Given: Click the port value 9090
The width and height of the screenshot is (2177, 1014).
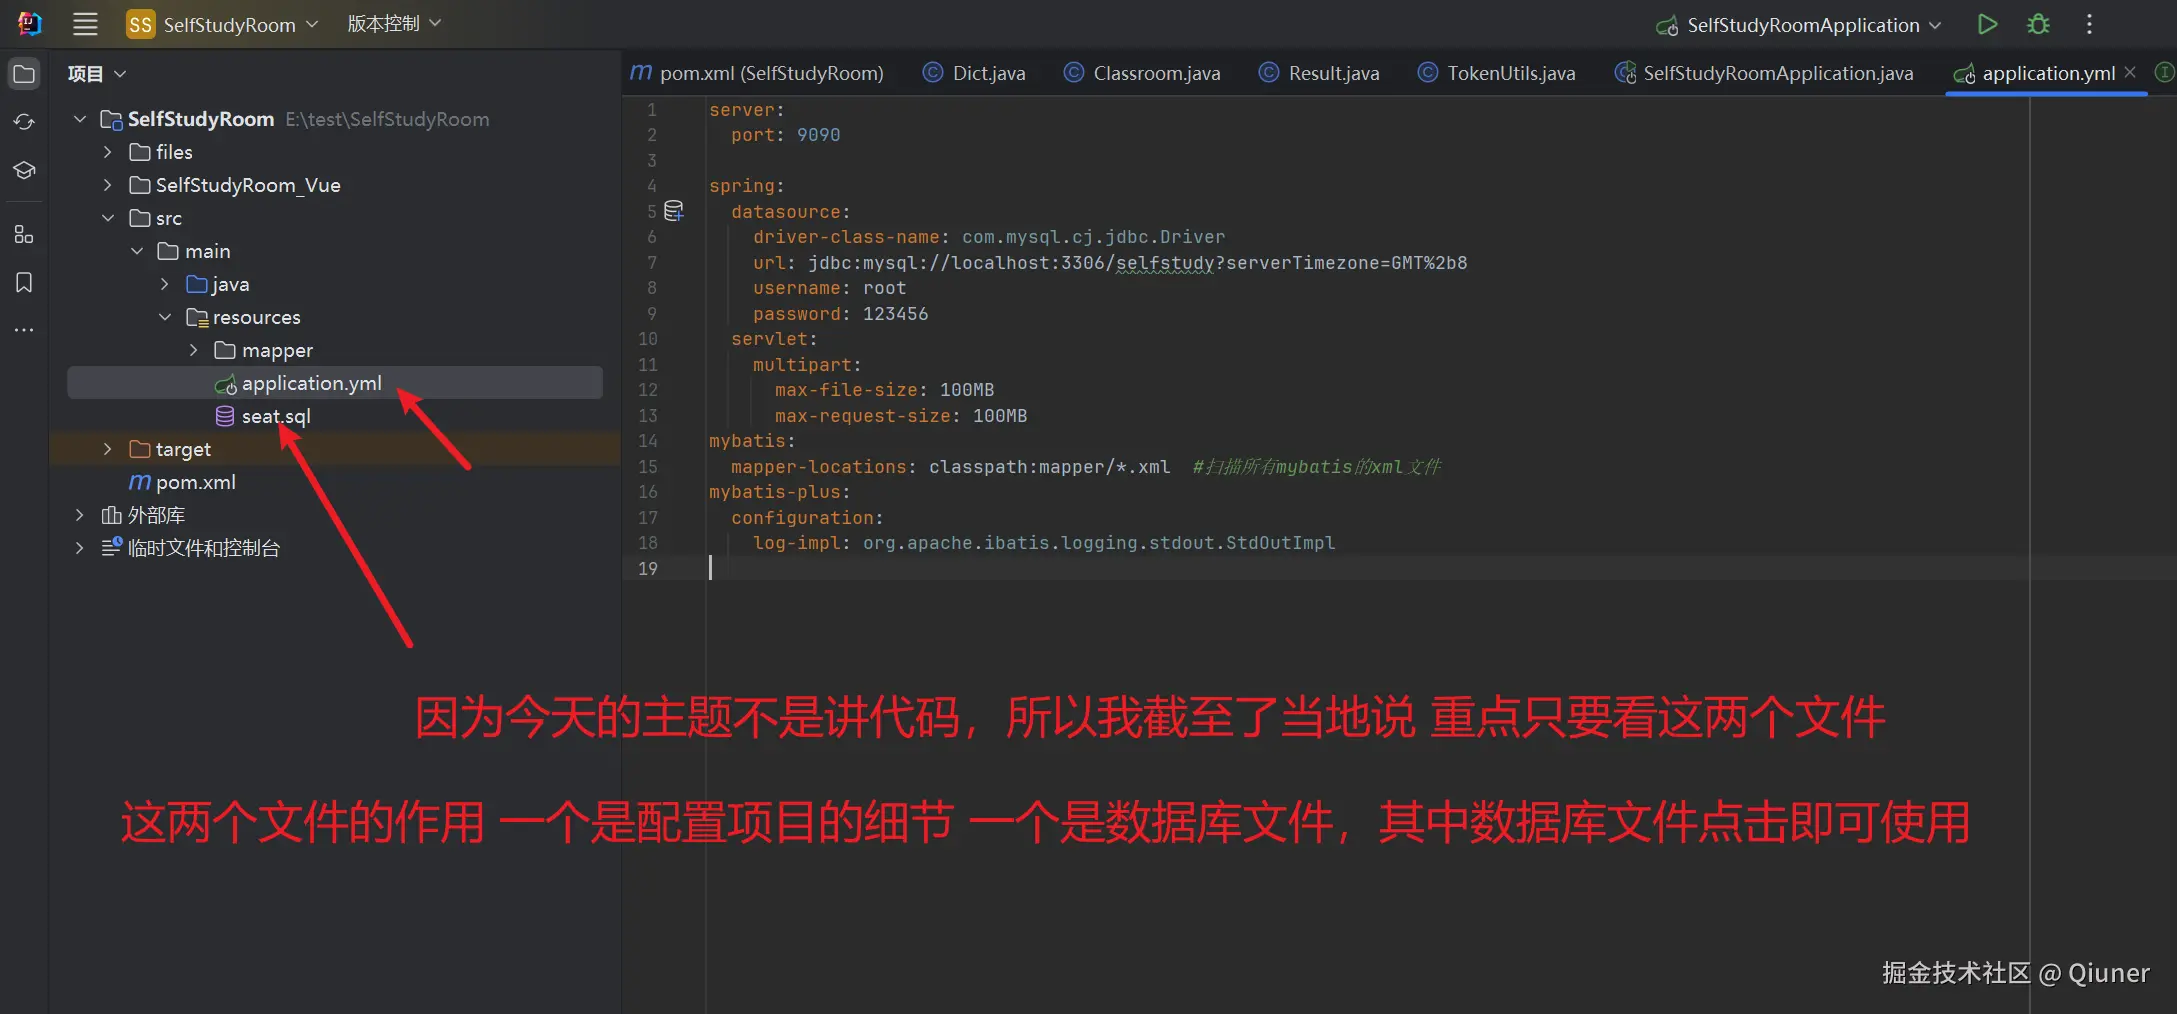Looking at the screenshot, I should tap(818, 135).
